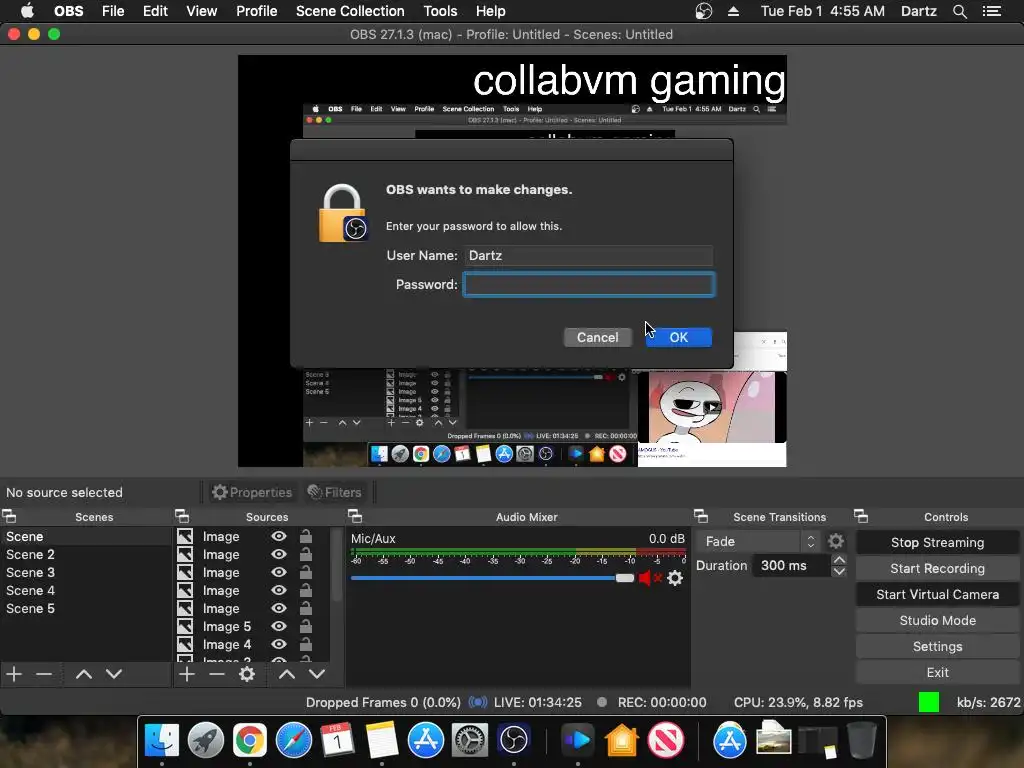
Task: Open Spotlight search in the menu bar
Action: click(959, 11)
